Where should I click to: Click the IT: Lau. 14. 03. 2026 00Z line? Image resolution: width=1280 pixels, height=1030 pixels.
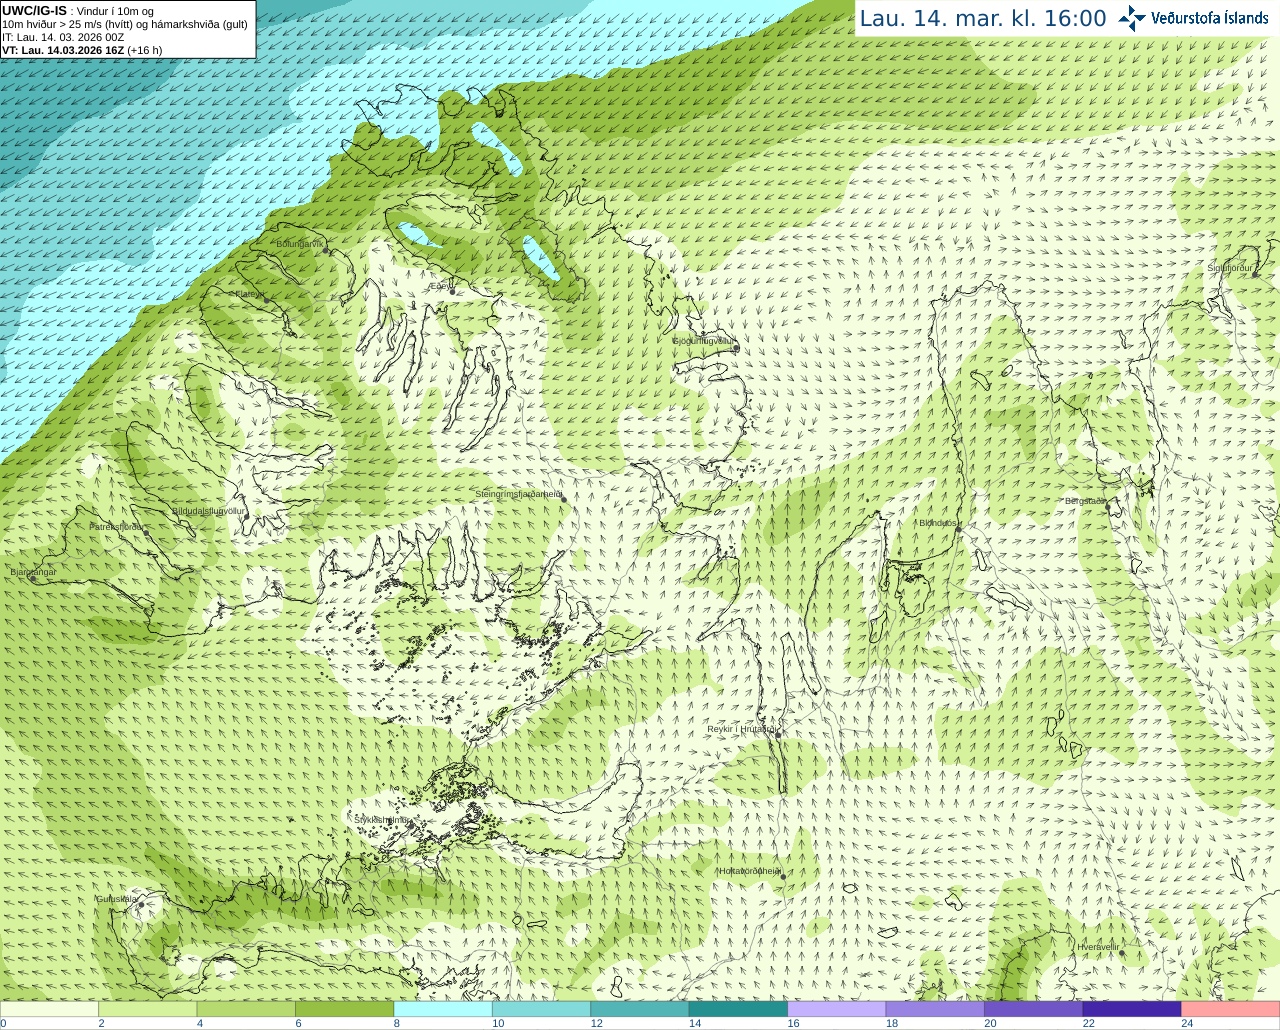click(63, 37)
